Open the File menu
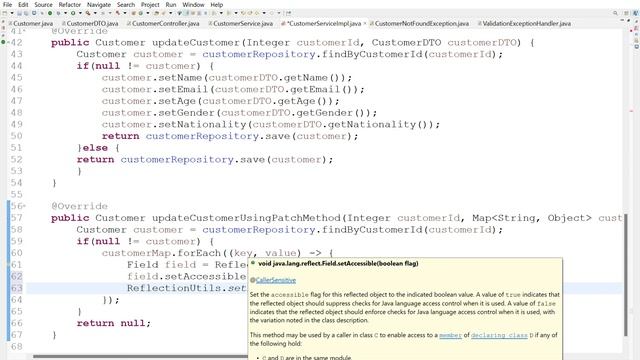 (x=7, y=5)
